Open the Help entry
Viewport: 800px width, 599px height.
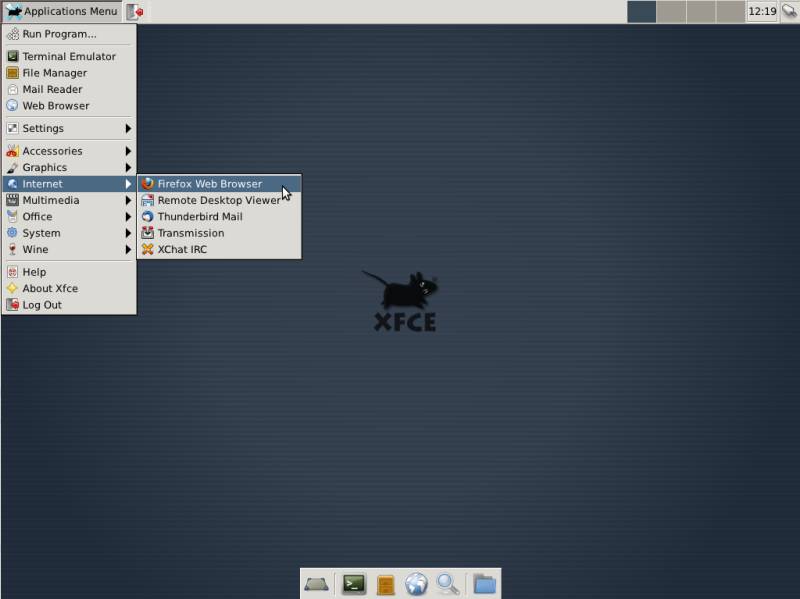[69, 272]
